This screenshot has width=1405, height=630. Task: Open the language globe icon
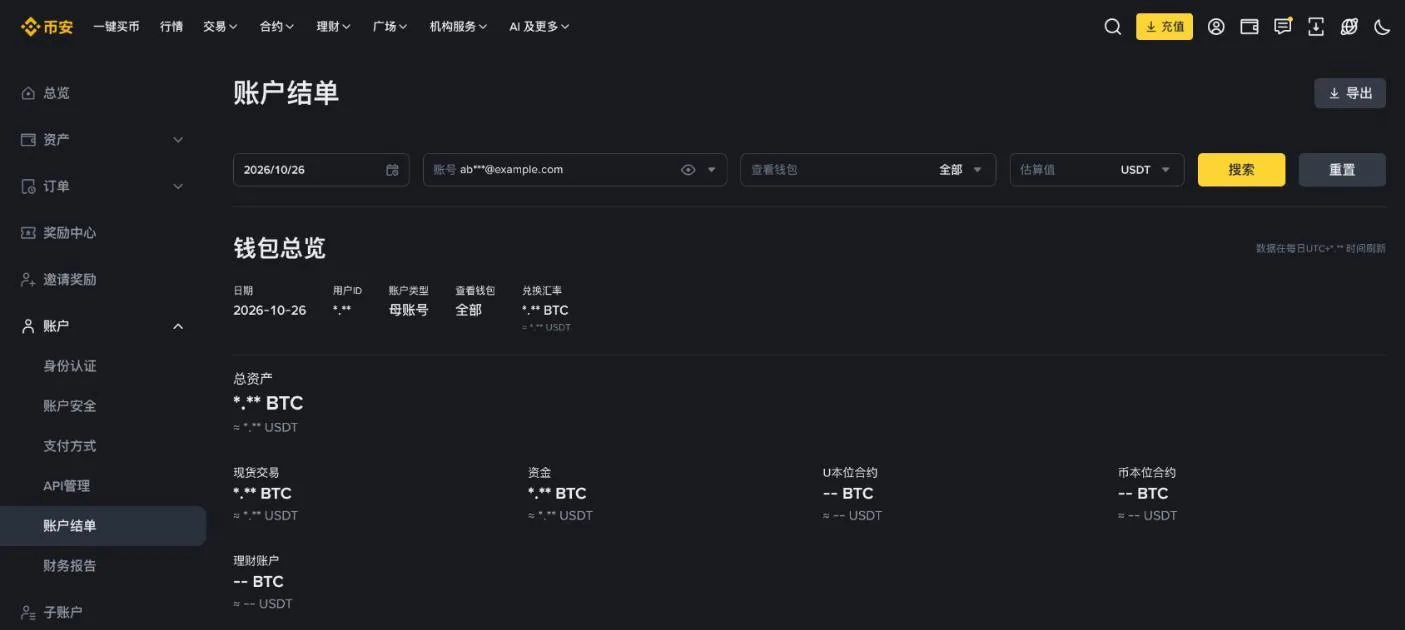pos(1349,27)
